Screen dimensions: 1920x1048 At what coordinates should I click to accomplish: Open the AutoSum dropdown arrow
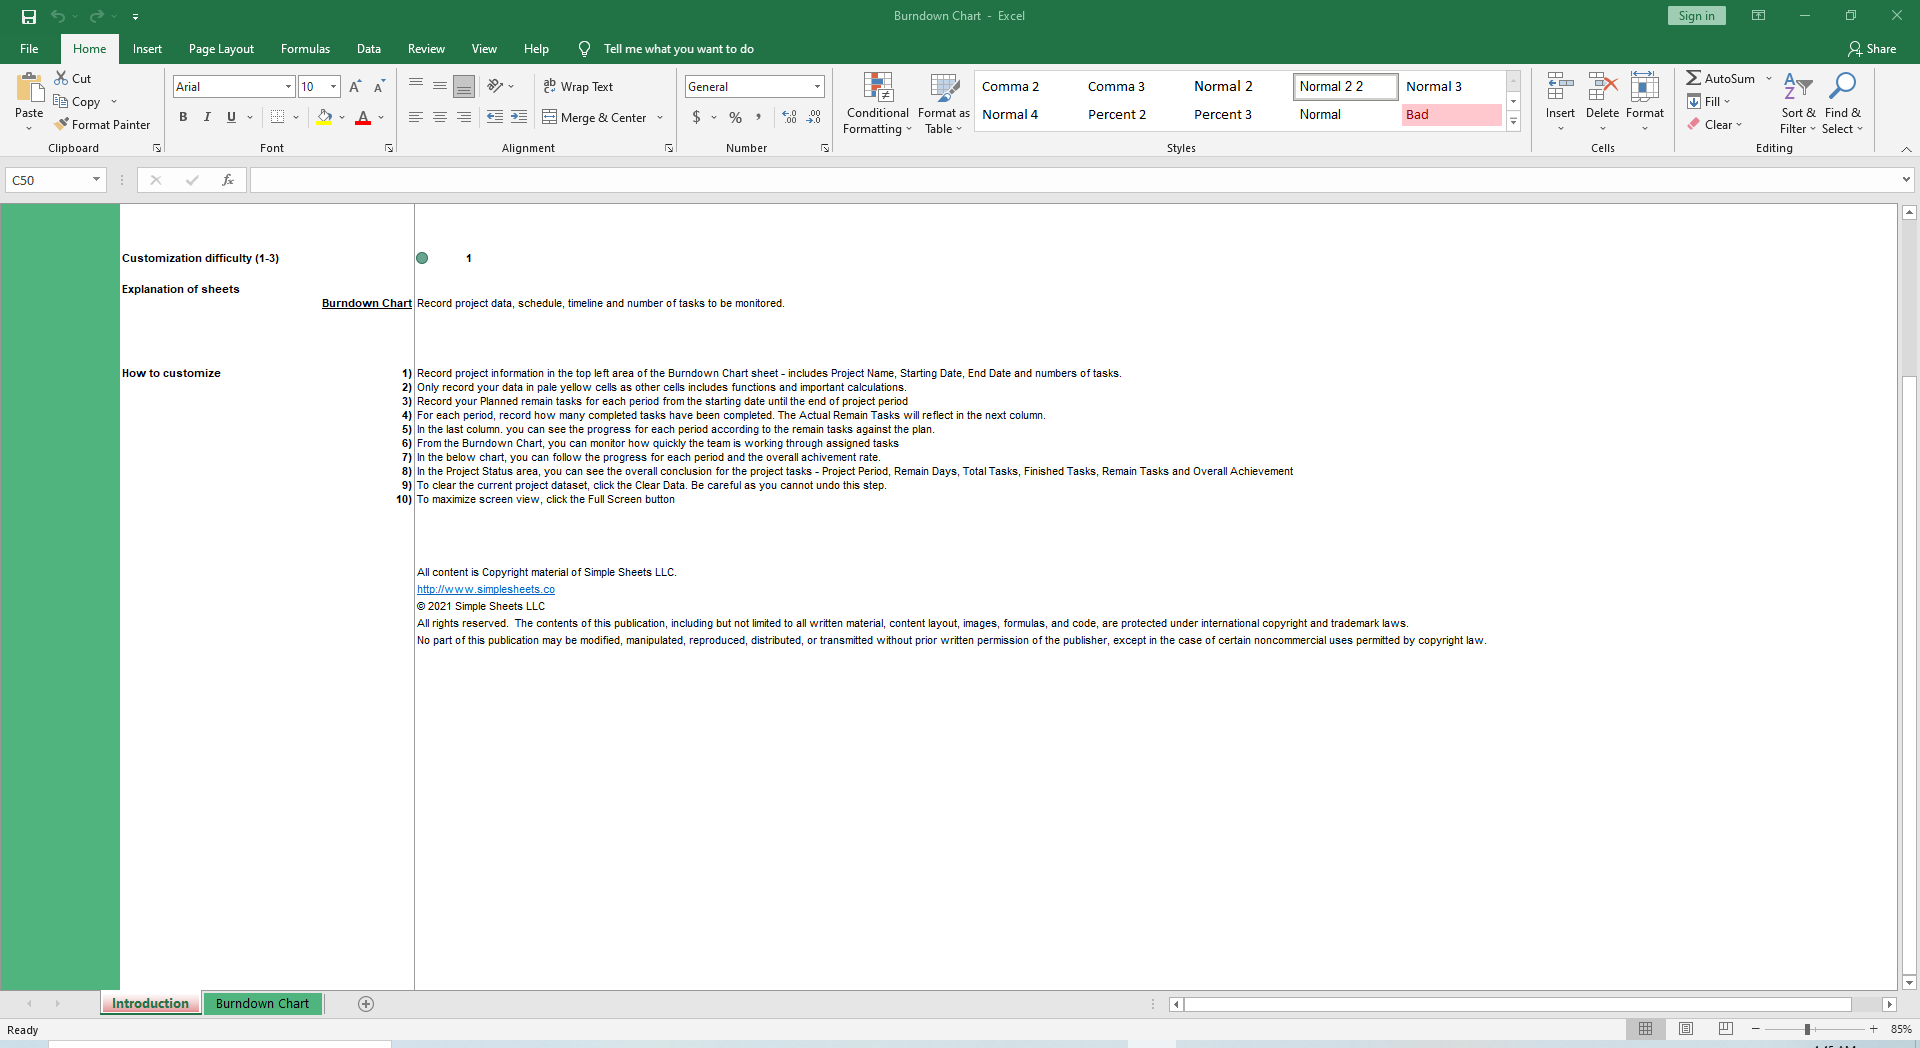[1768, 79]
